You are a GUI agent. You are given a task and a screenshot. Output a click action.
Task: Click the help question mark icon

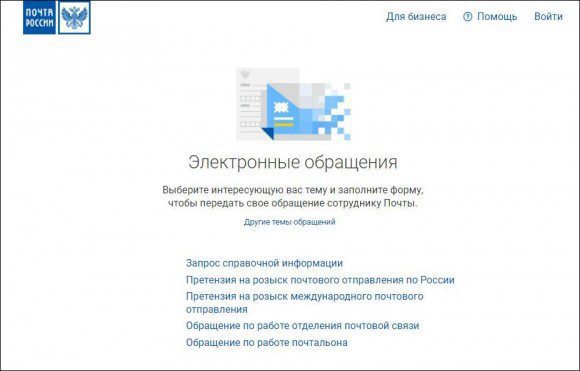(468, 17)
